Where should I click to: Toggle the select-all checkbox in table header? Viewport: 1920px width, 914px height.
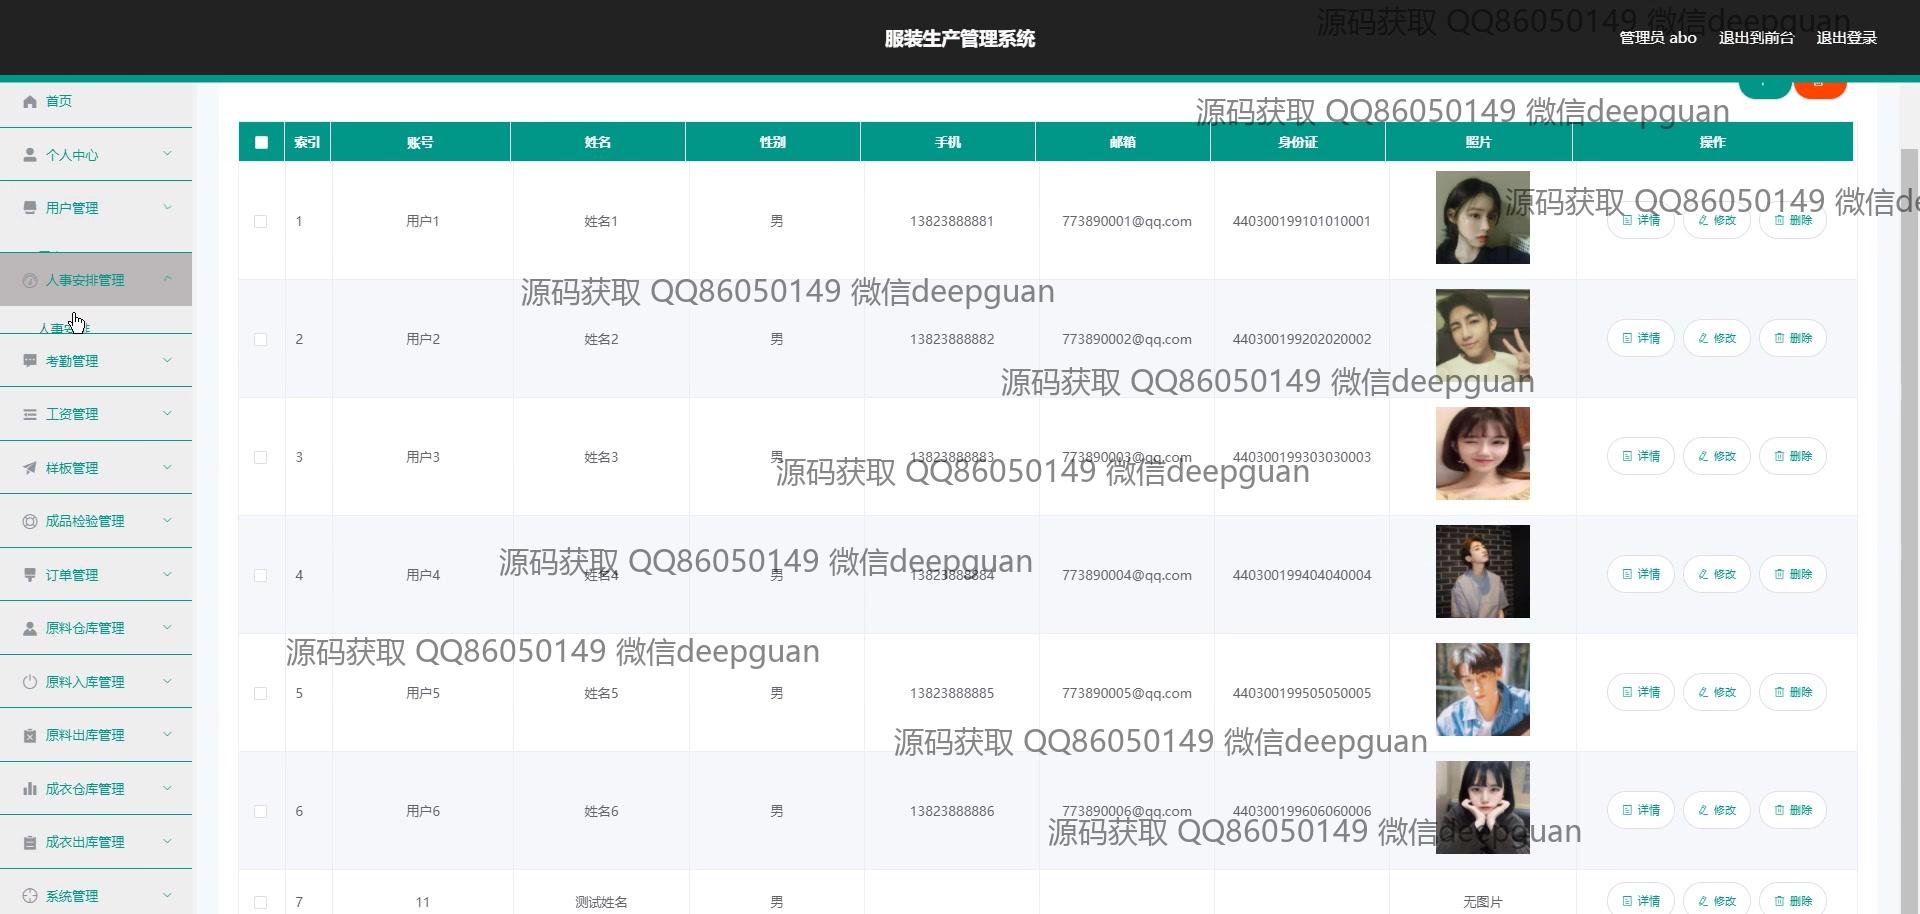pos(262,142)
